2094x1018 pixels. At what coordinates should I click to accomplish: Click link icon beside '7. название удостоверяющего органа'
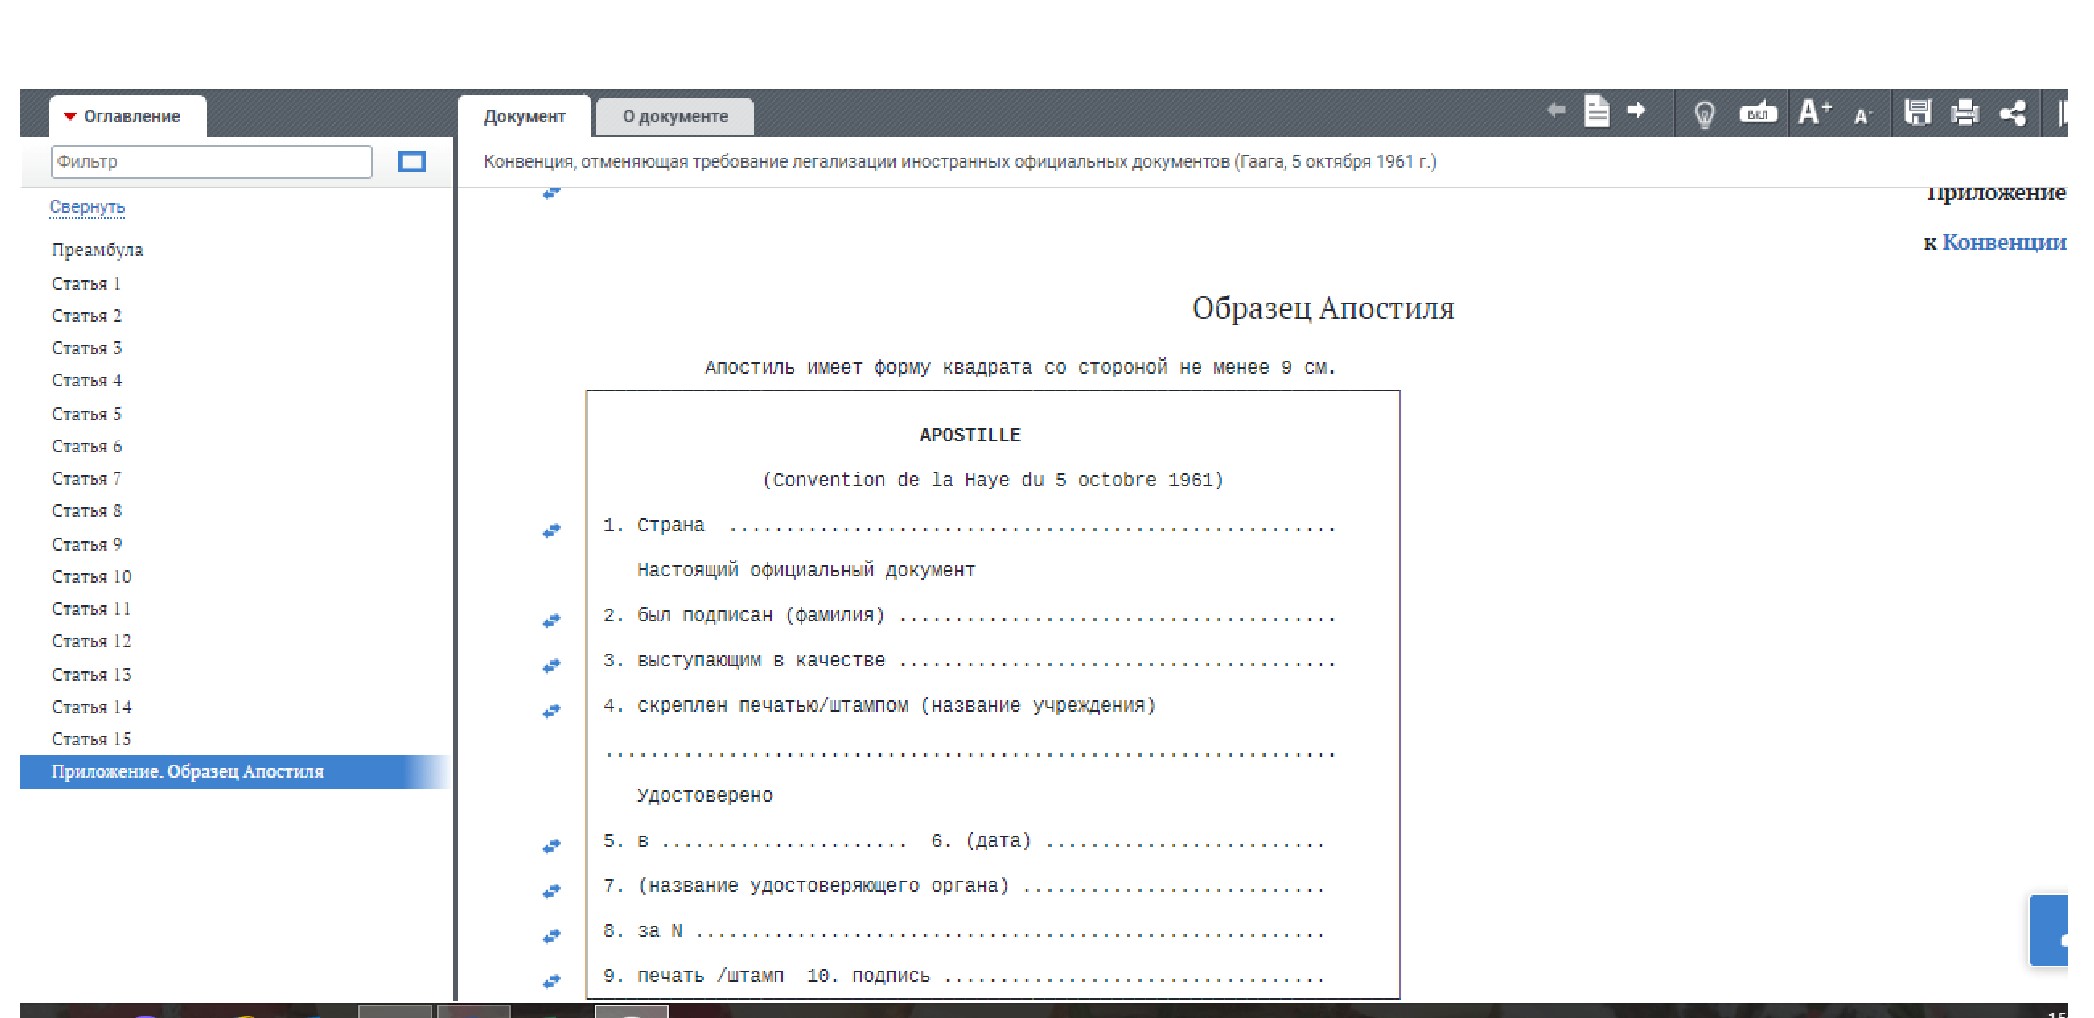tap(551, 891)
